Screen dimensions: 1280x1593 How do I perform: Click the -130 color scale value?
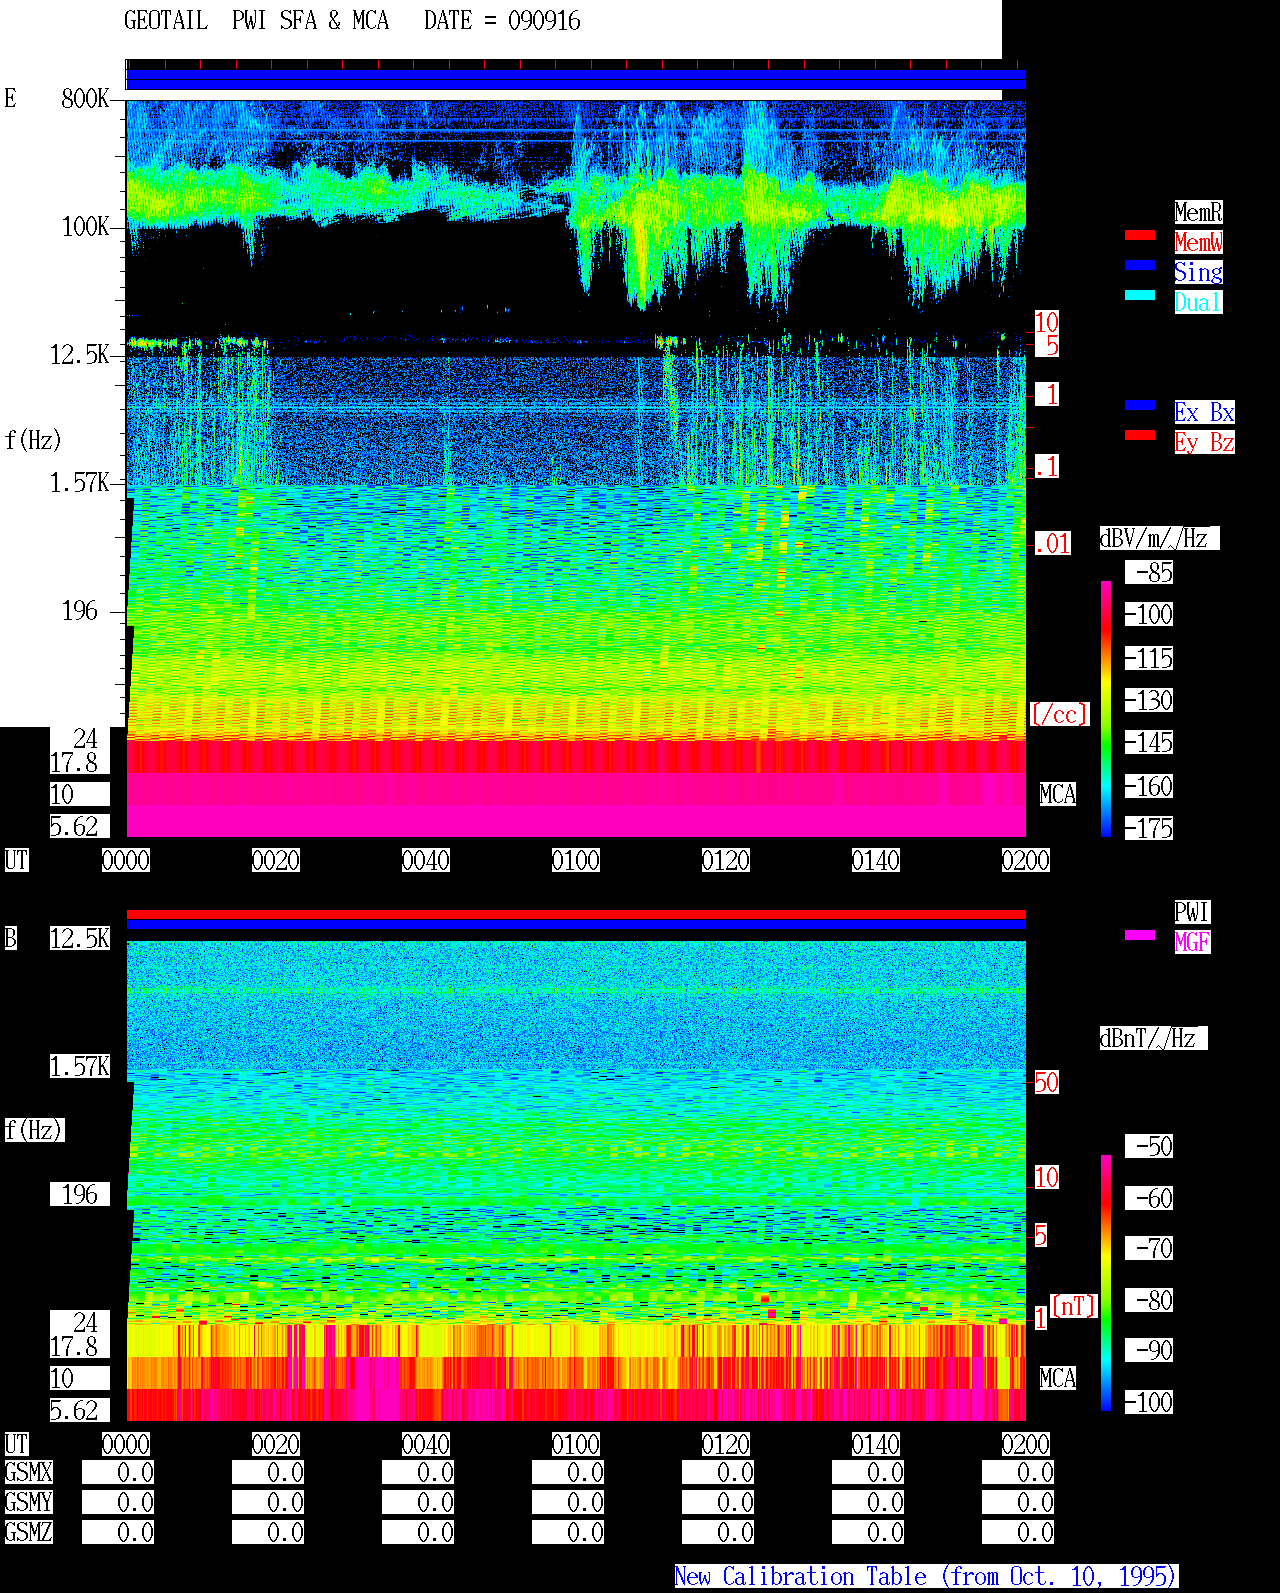(1149, 700)
